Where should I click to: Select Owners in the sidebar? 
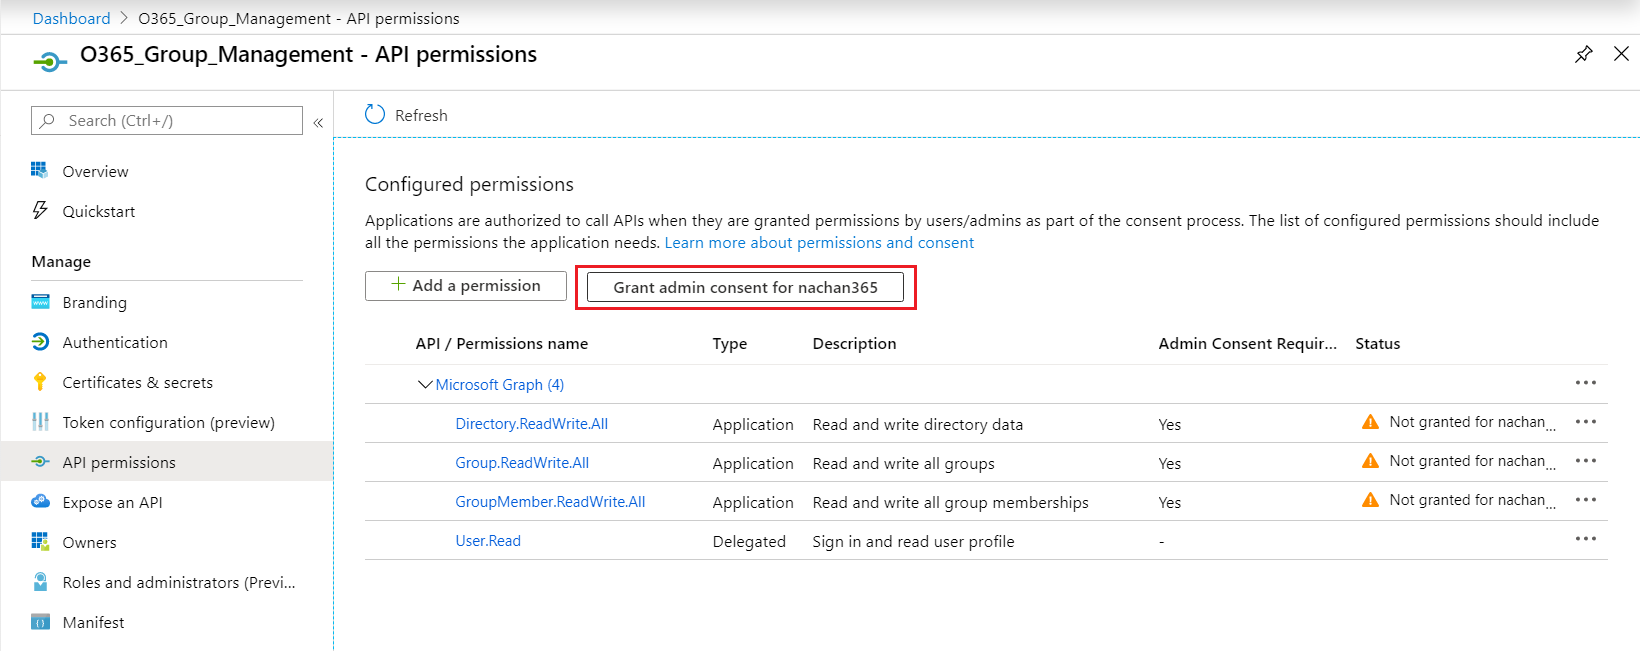pyautogui.click(x=89, y=542)
